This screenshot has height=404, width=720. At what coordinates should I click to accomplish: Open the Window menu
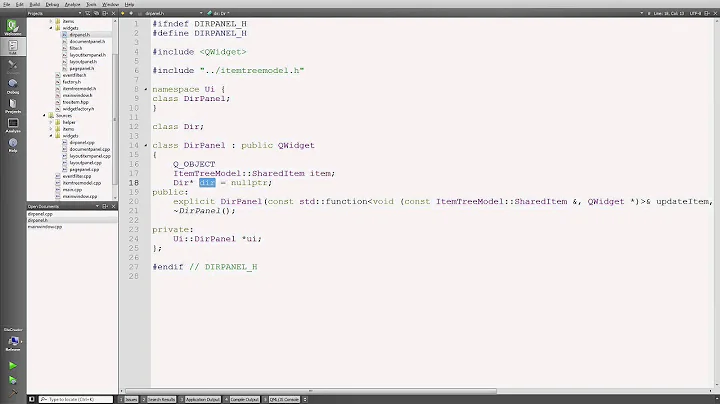pyautogui.click(x=110, y=4)
